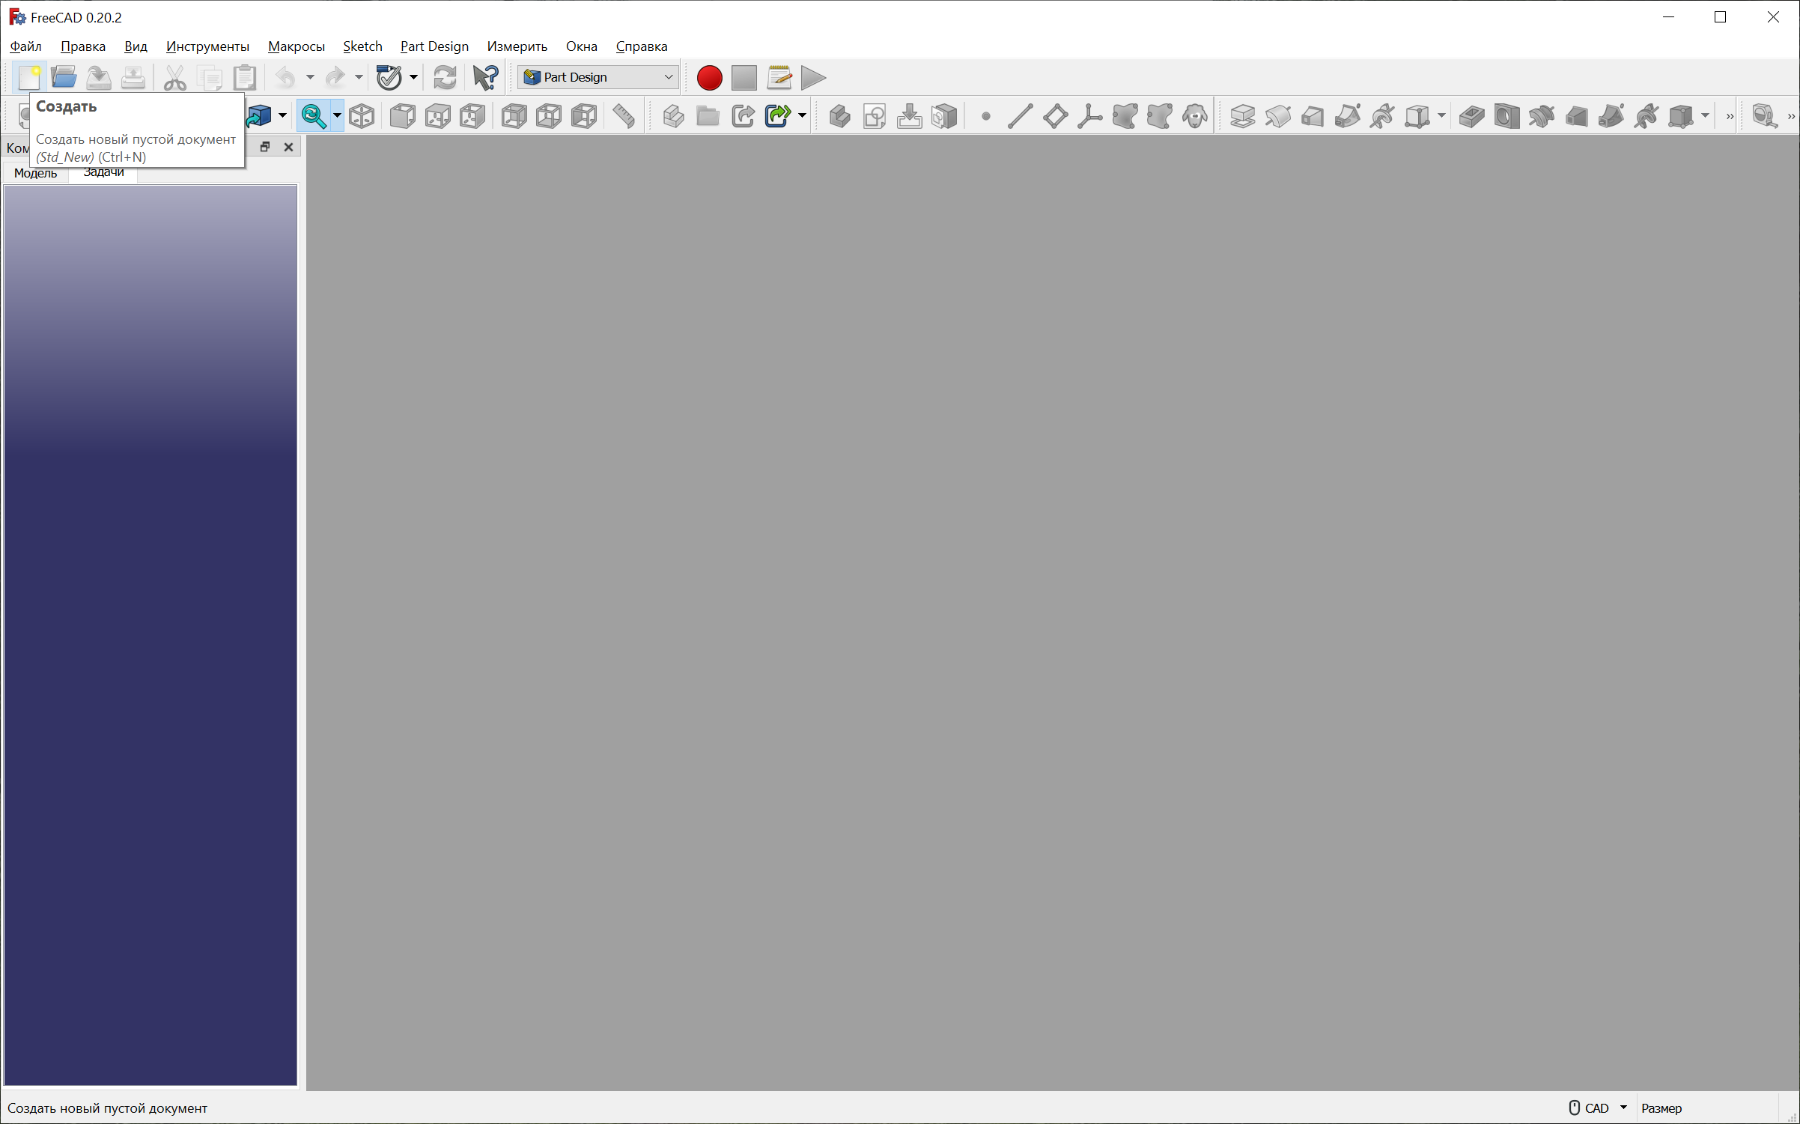Click the Redo arrow icon
The height and width of the screenshot is (1124, 1800).
pos(335,77)
